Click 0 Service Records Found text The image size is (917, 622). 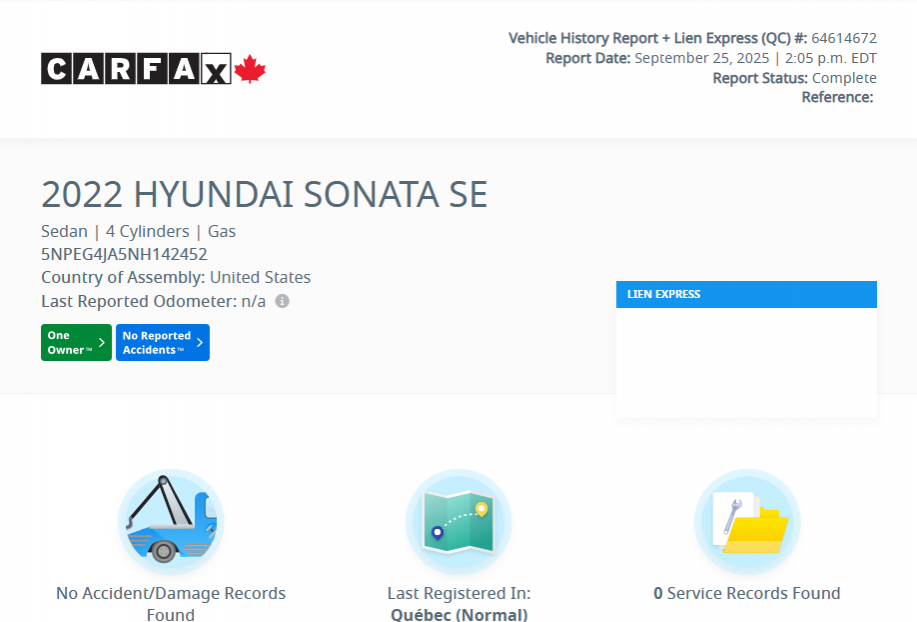click(x=747, y=593)
